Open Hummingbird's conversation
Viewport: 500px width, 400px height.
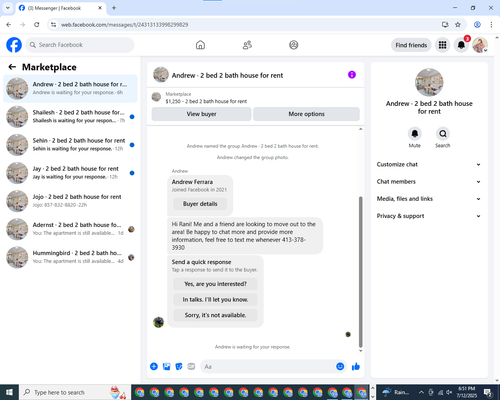[70, 257]
